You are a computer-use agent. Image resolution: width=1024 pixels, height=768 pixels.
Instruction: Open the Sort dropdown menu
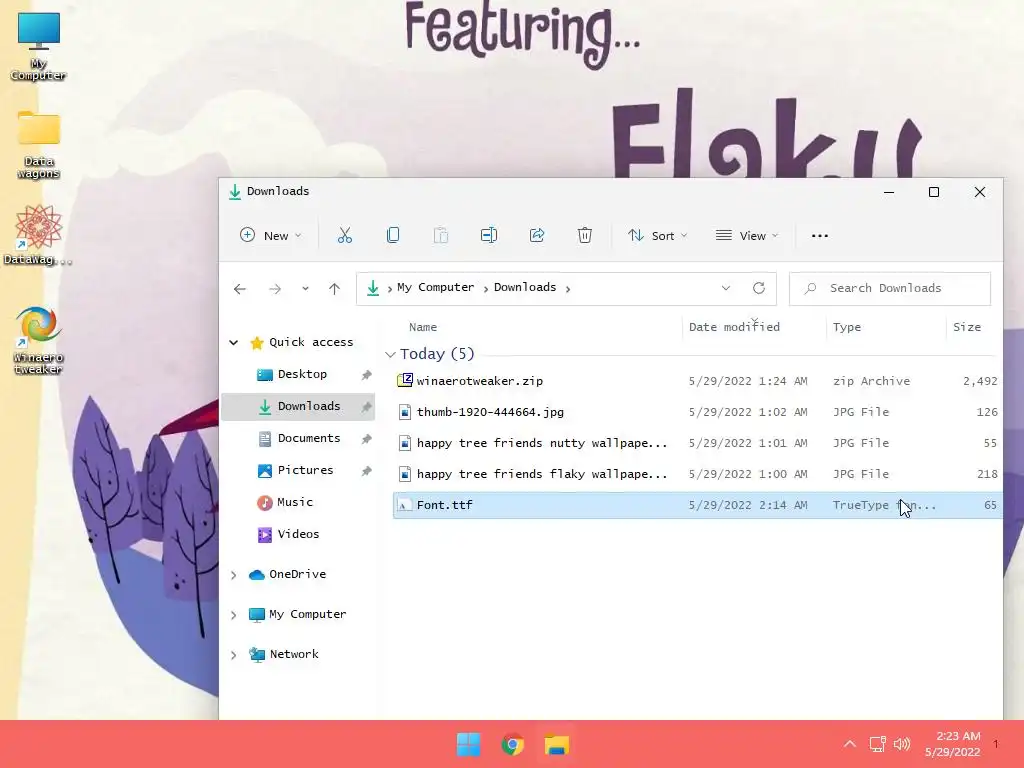[x=658, y=236]
